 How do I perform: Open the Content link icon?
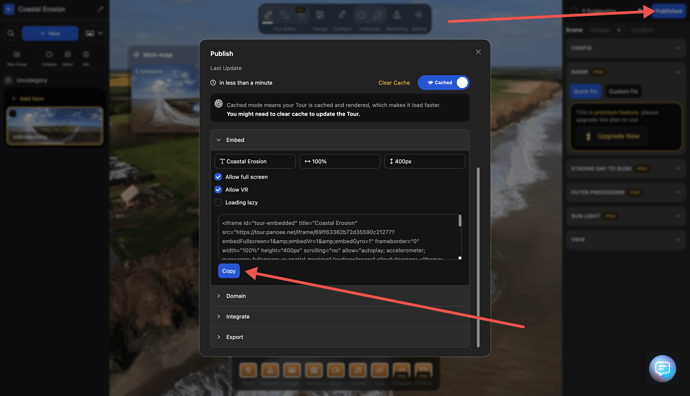[x=342, y=15]
